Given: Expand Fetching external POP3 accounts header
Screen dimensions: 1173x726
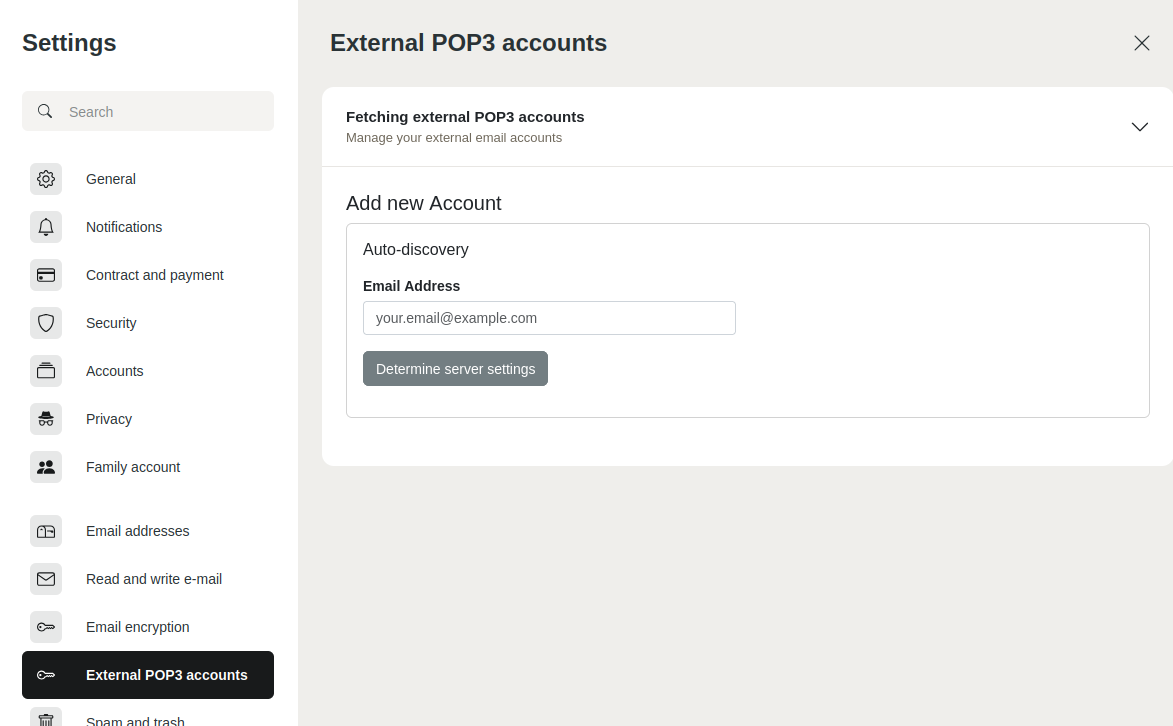Looking at the screenshot, I should pos(465,117).
